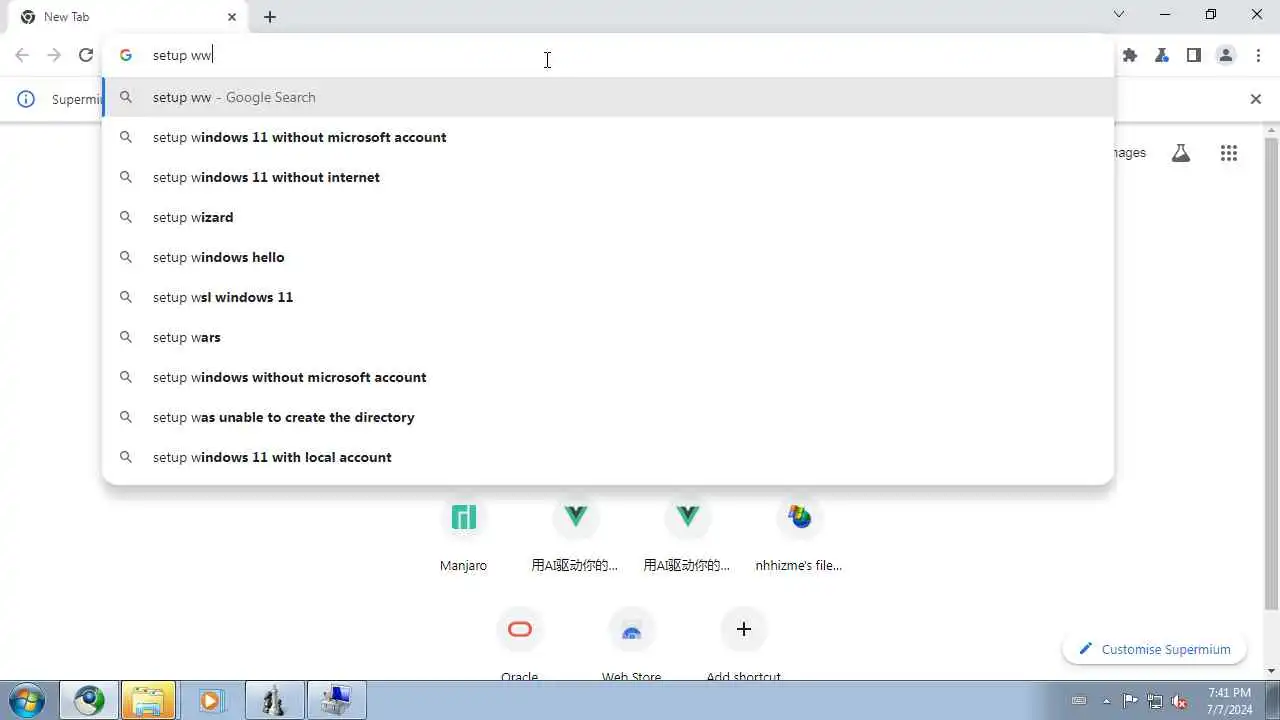Pick the 'setup wizard' suggestion
The height and width of the screenshot is (720, 1280).
pos(608,217)
